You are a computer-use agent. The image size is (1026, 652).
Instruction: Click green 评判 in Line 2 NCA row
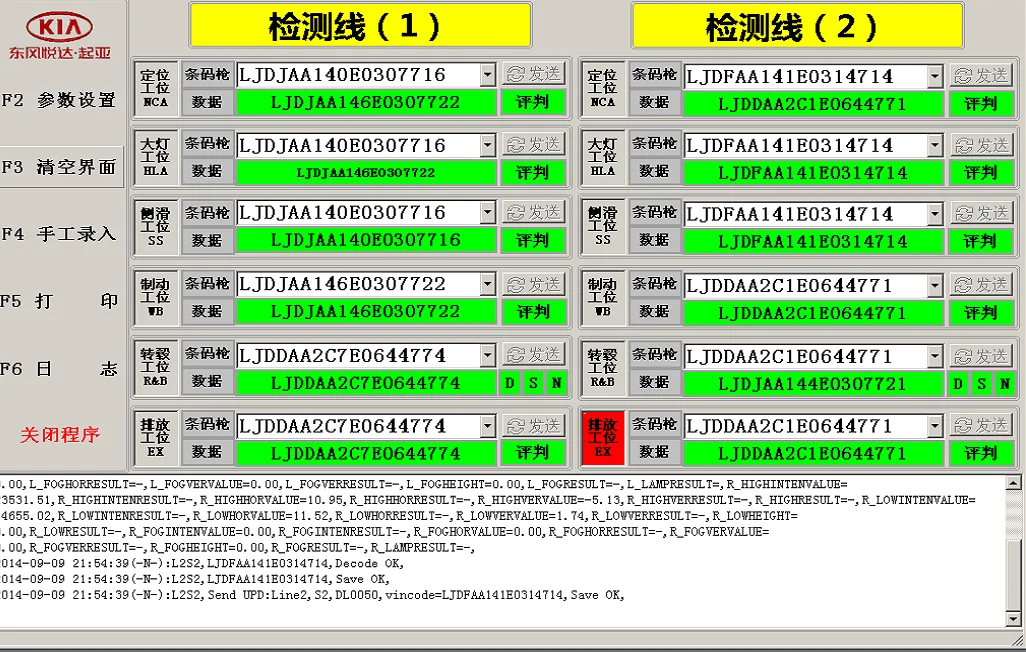[980, 103]
